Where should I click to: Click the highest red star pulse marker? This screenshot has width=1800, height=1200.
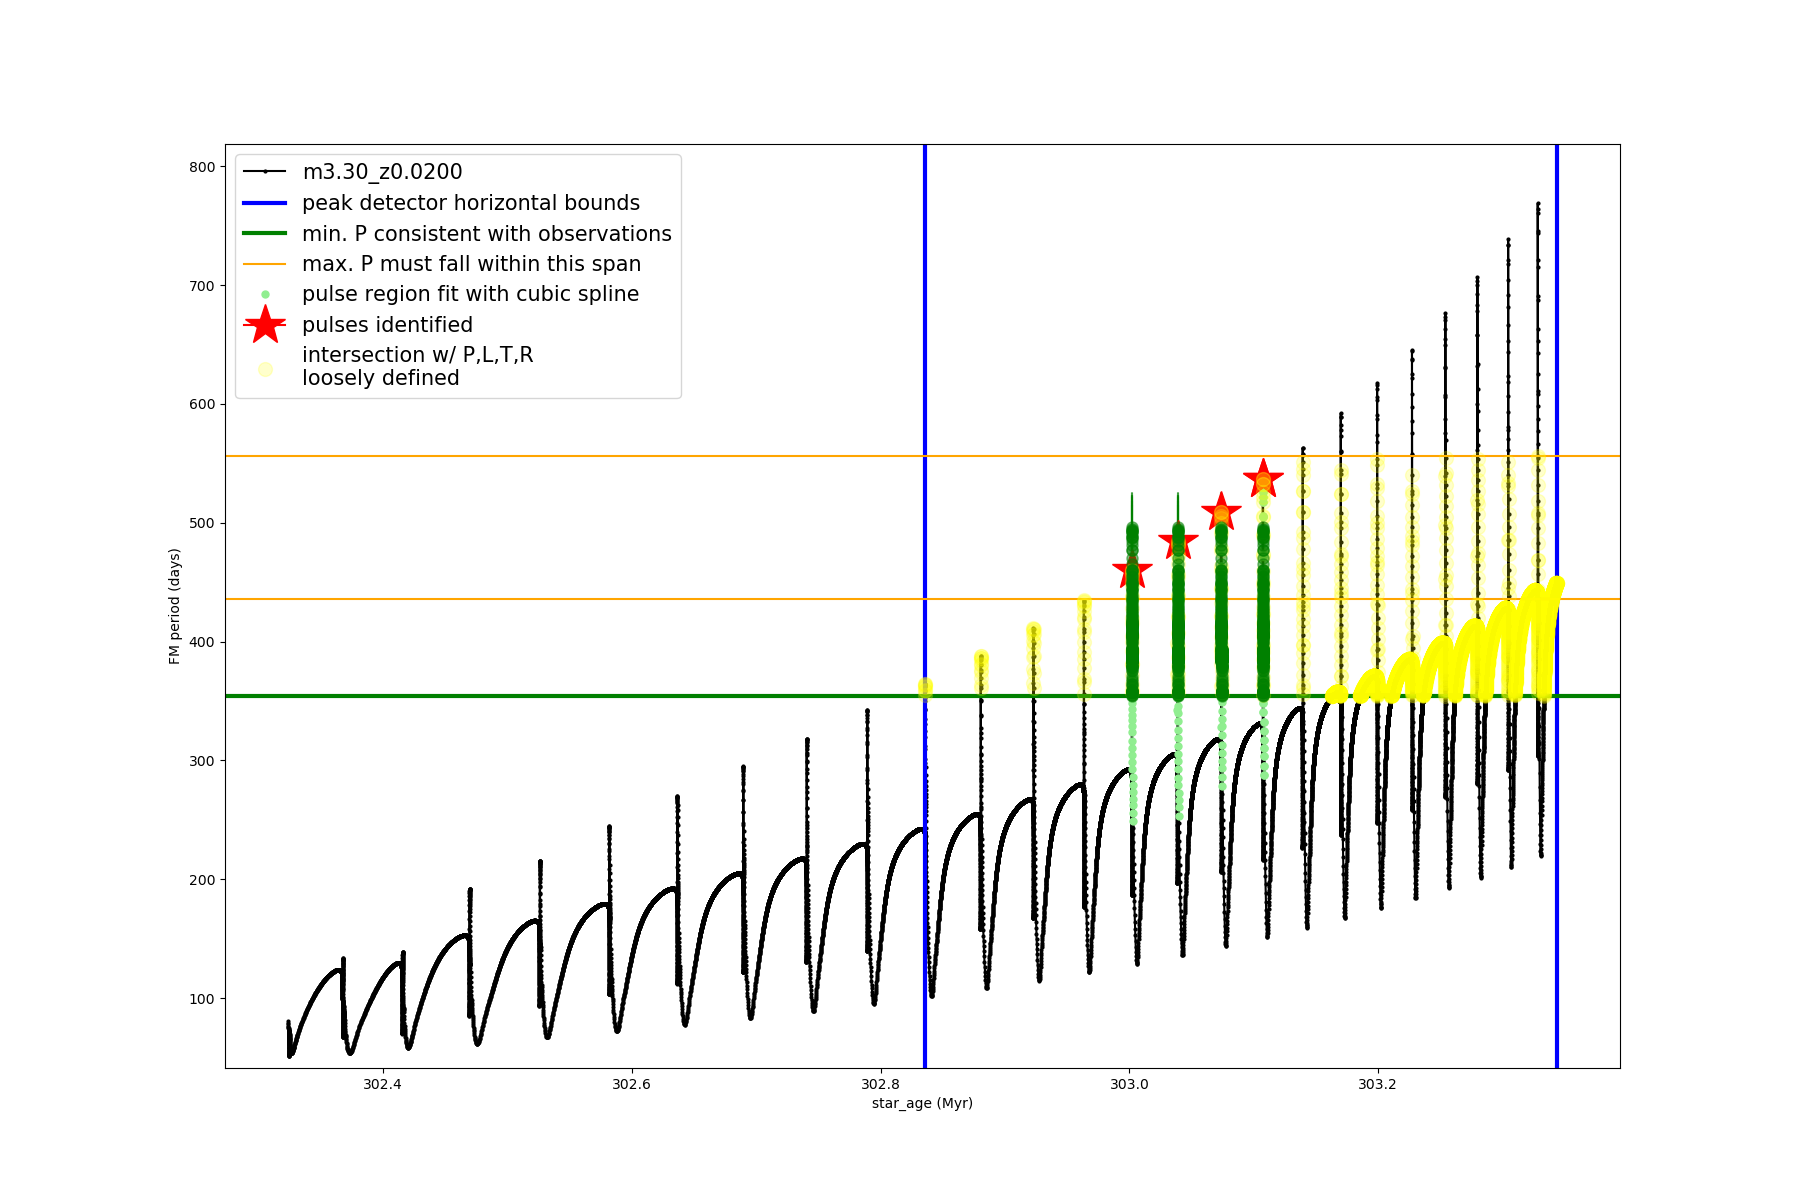click(1263, 479)
